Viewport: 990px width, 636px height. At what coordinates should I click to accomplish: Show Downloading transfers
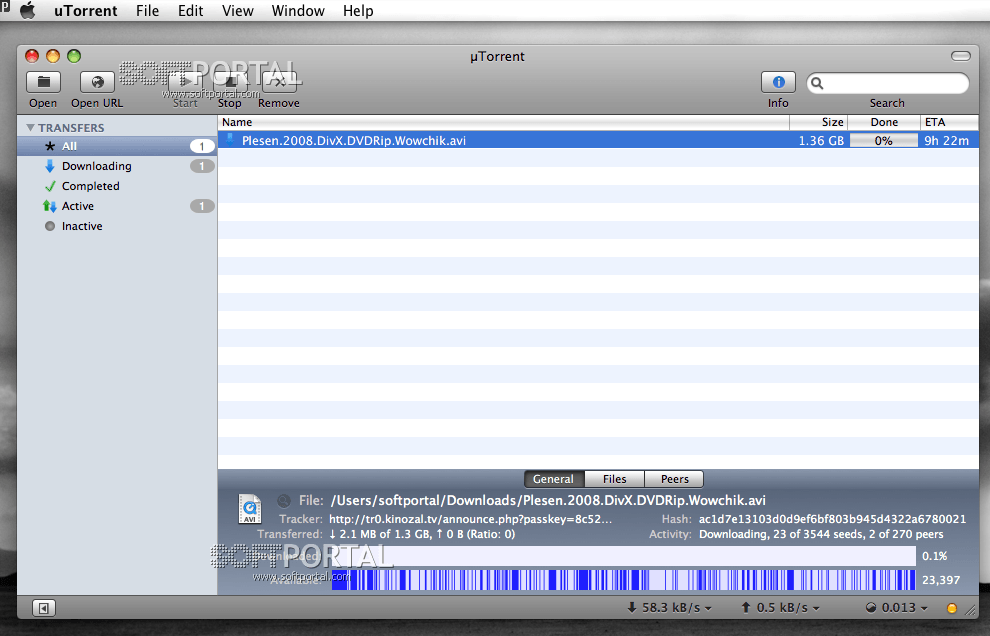pyautogui.click(x=117, y=166)
